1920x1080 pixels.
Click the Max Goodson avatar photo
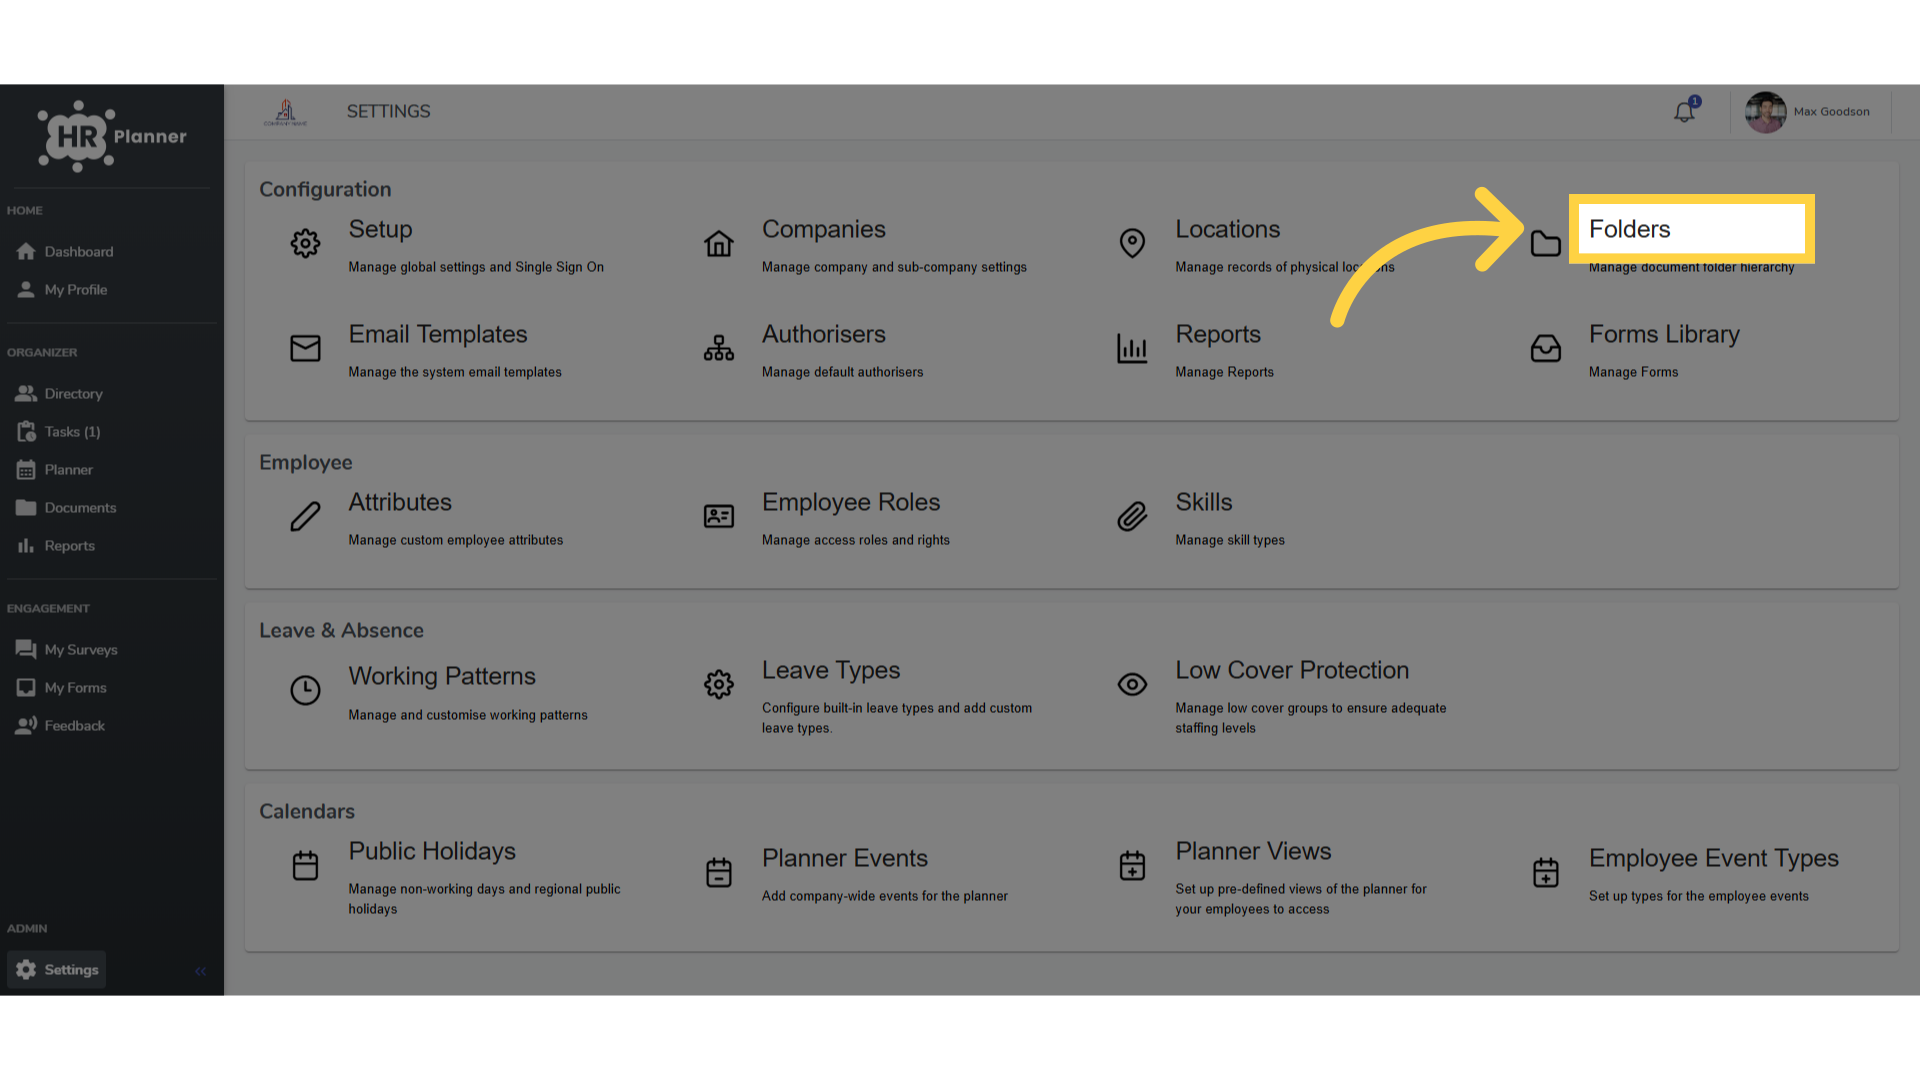pos(1765,112)
